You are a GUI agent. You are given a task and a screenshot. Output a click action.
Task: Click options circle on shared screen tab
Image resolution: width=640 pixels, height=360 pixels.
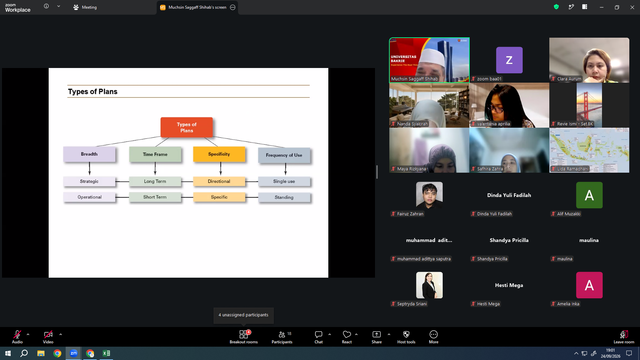233,7
